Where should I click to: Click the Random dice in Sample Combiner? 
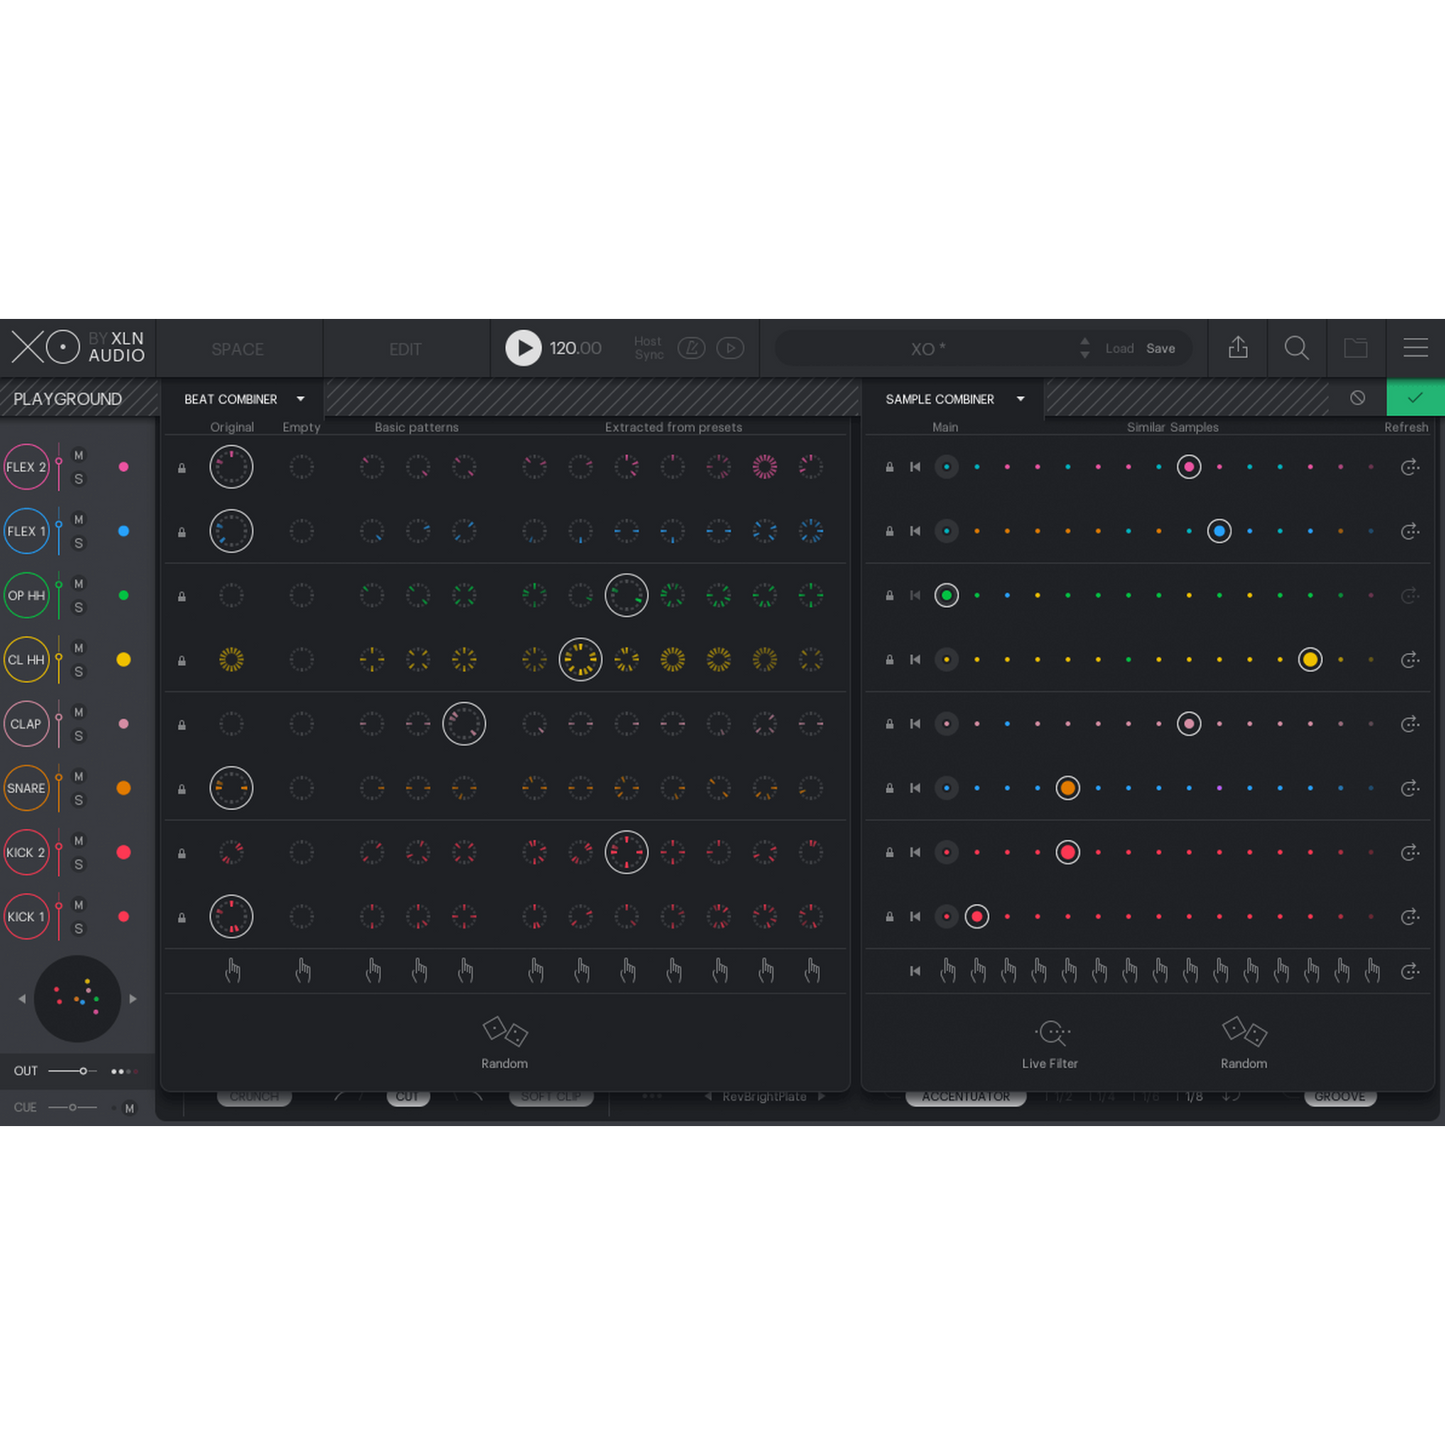(1244, 1031)
